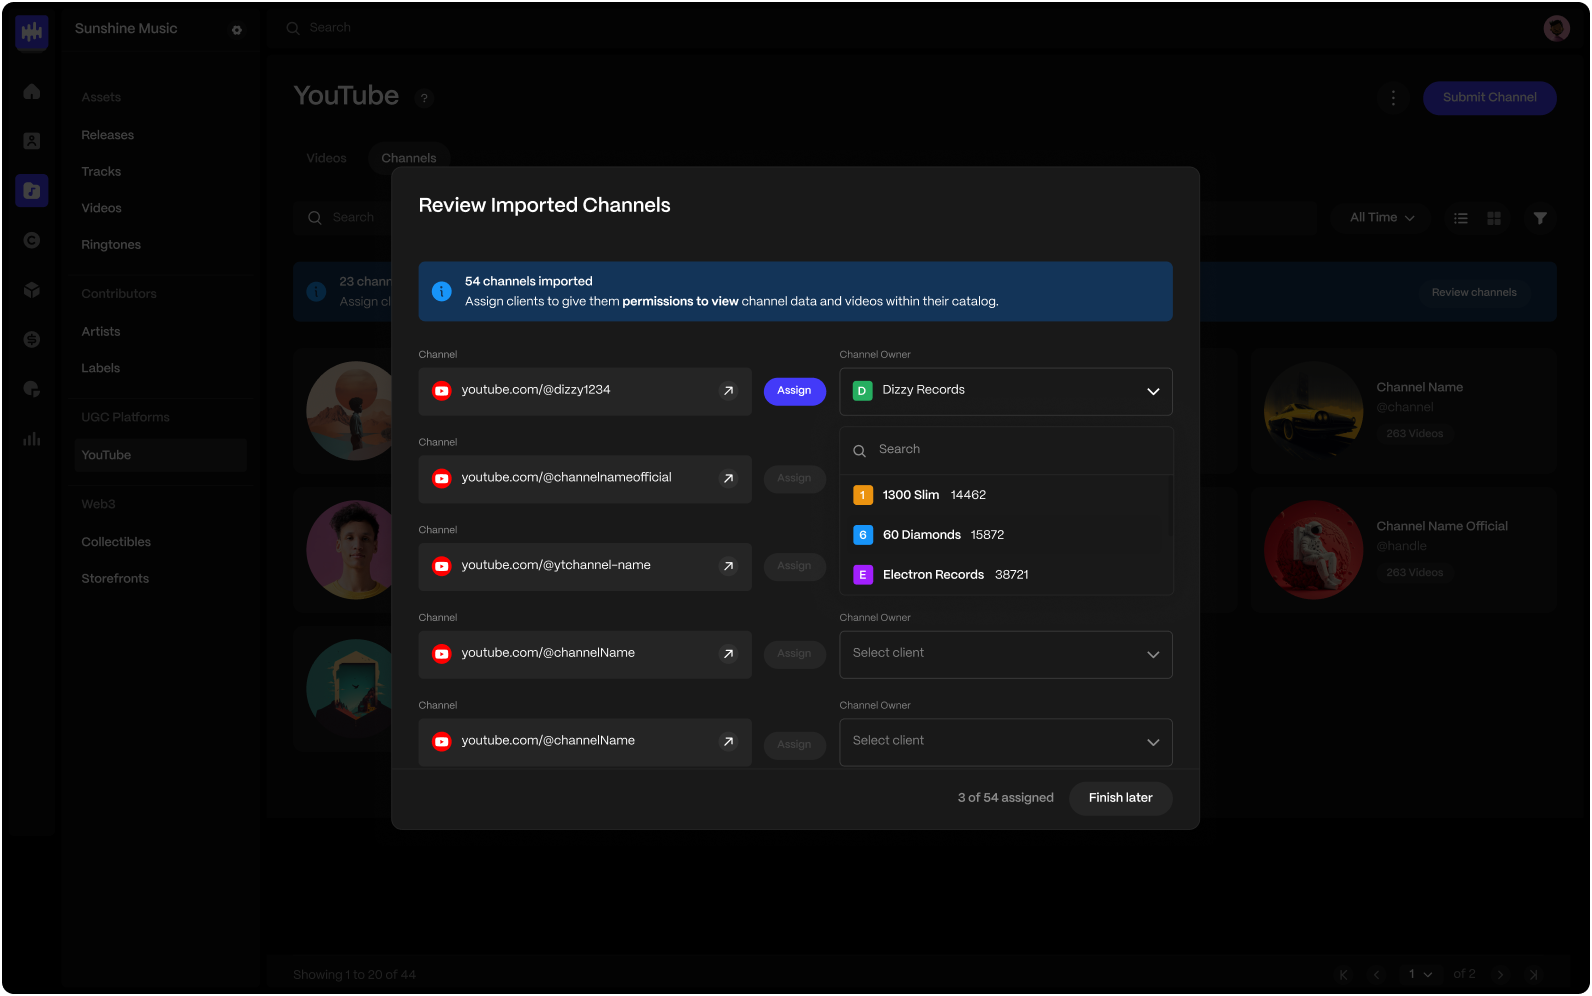Click the Submit Channel button
This screenshot has height=996, width=1592.
click(x=1489, y=98)
